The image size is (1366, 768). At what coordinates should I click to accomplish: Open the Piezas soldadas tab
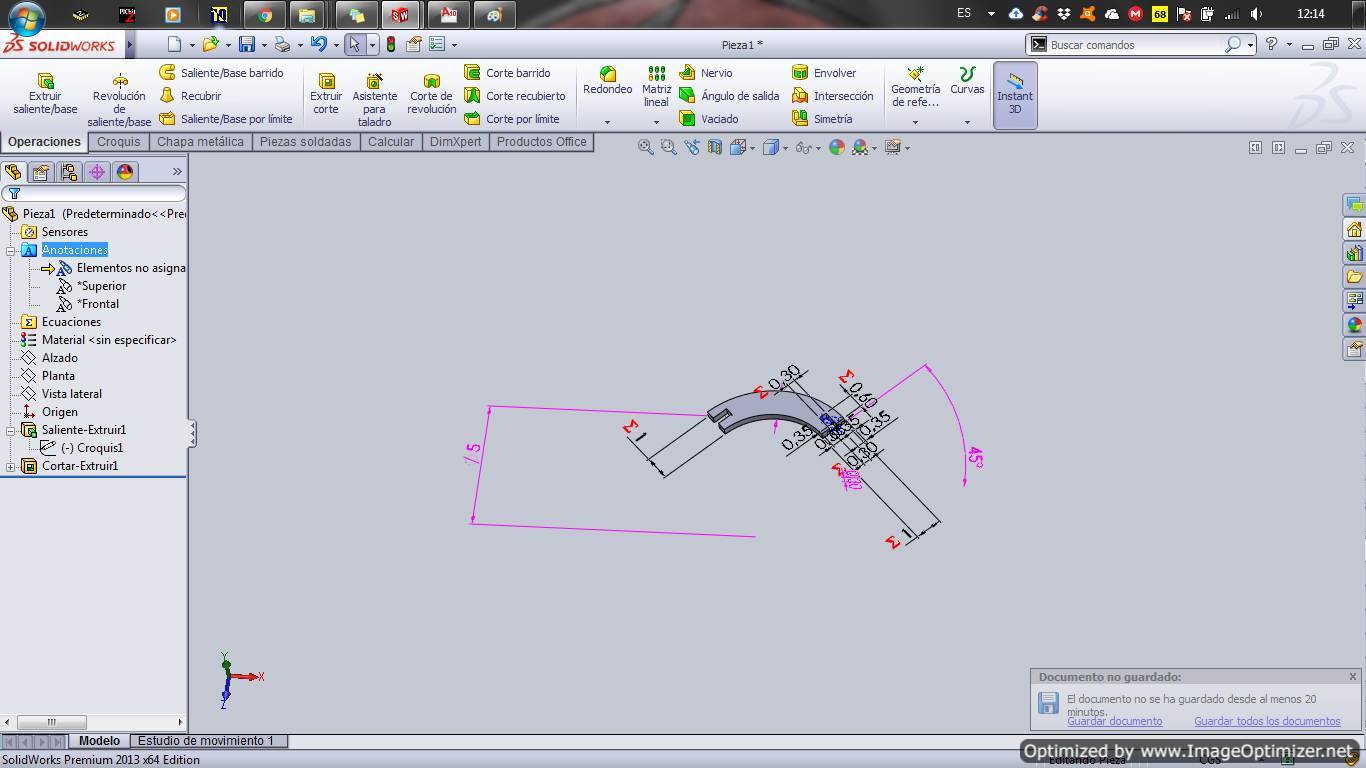305,142
